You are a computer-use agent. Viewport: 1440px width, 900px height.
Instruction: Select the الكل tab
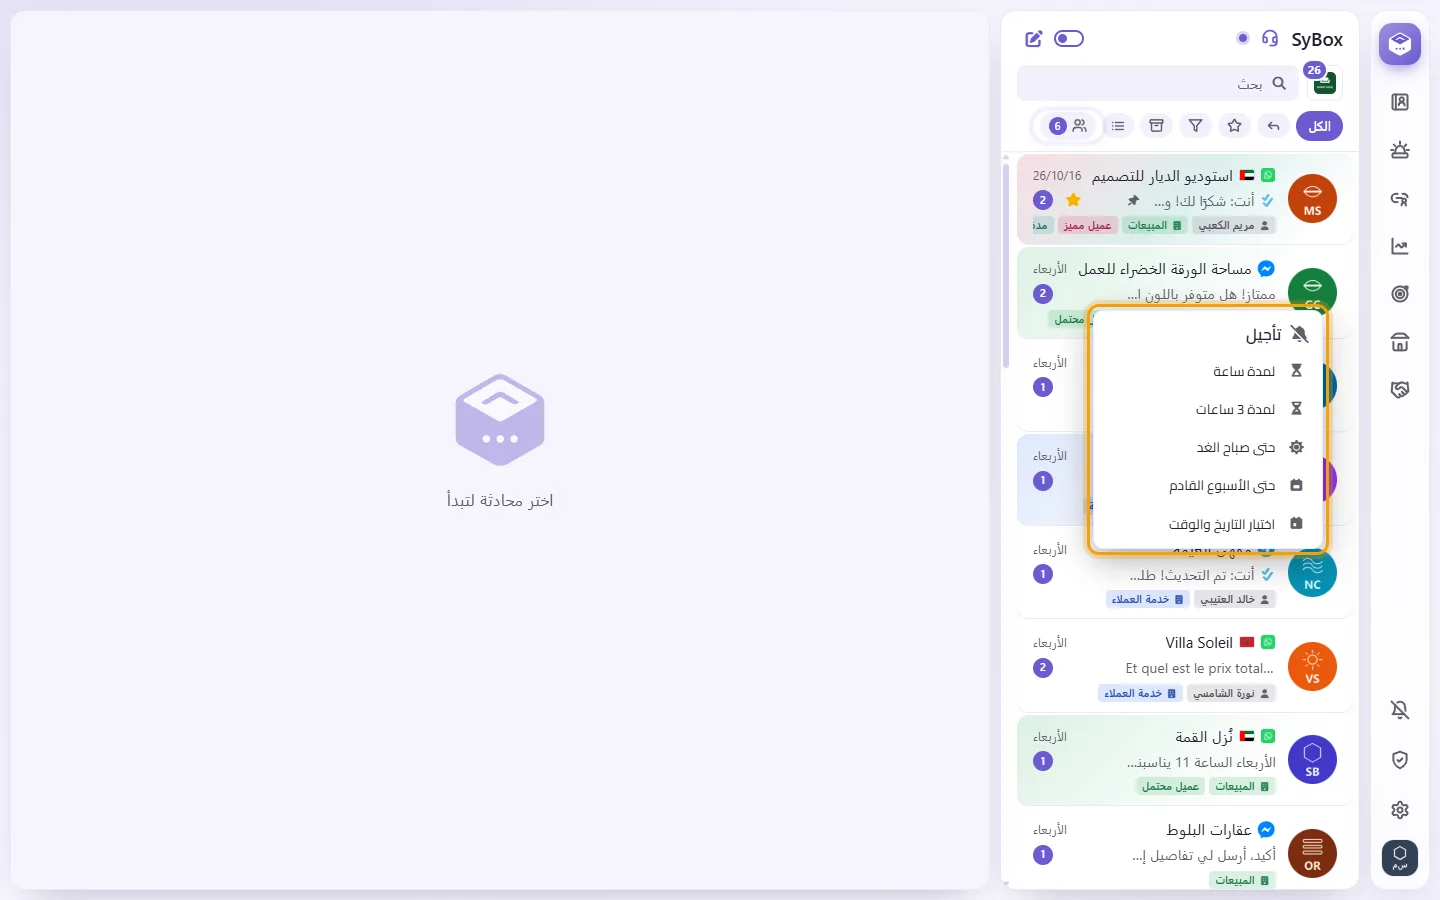(1319, 126)
